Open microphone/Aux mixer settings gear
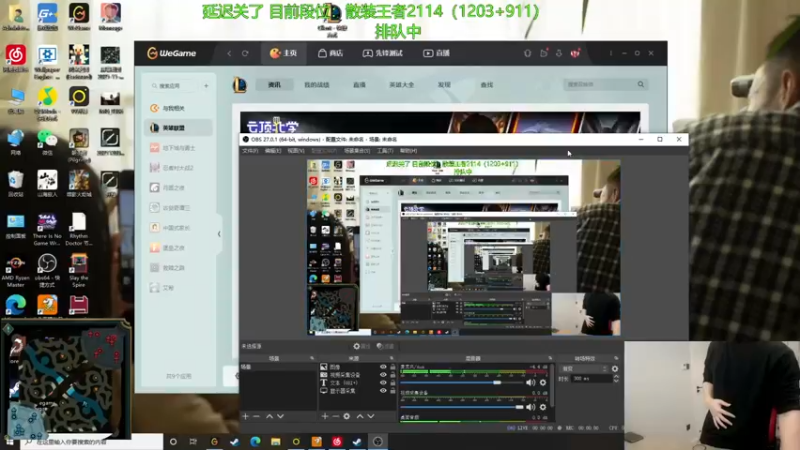Image resolution: width=800 pixels, height=450 pixels. pos(543,382)
